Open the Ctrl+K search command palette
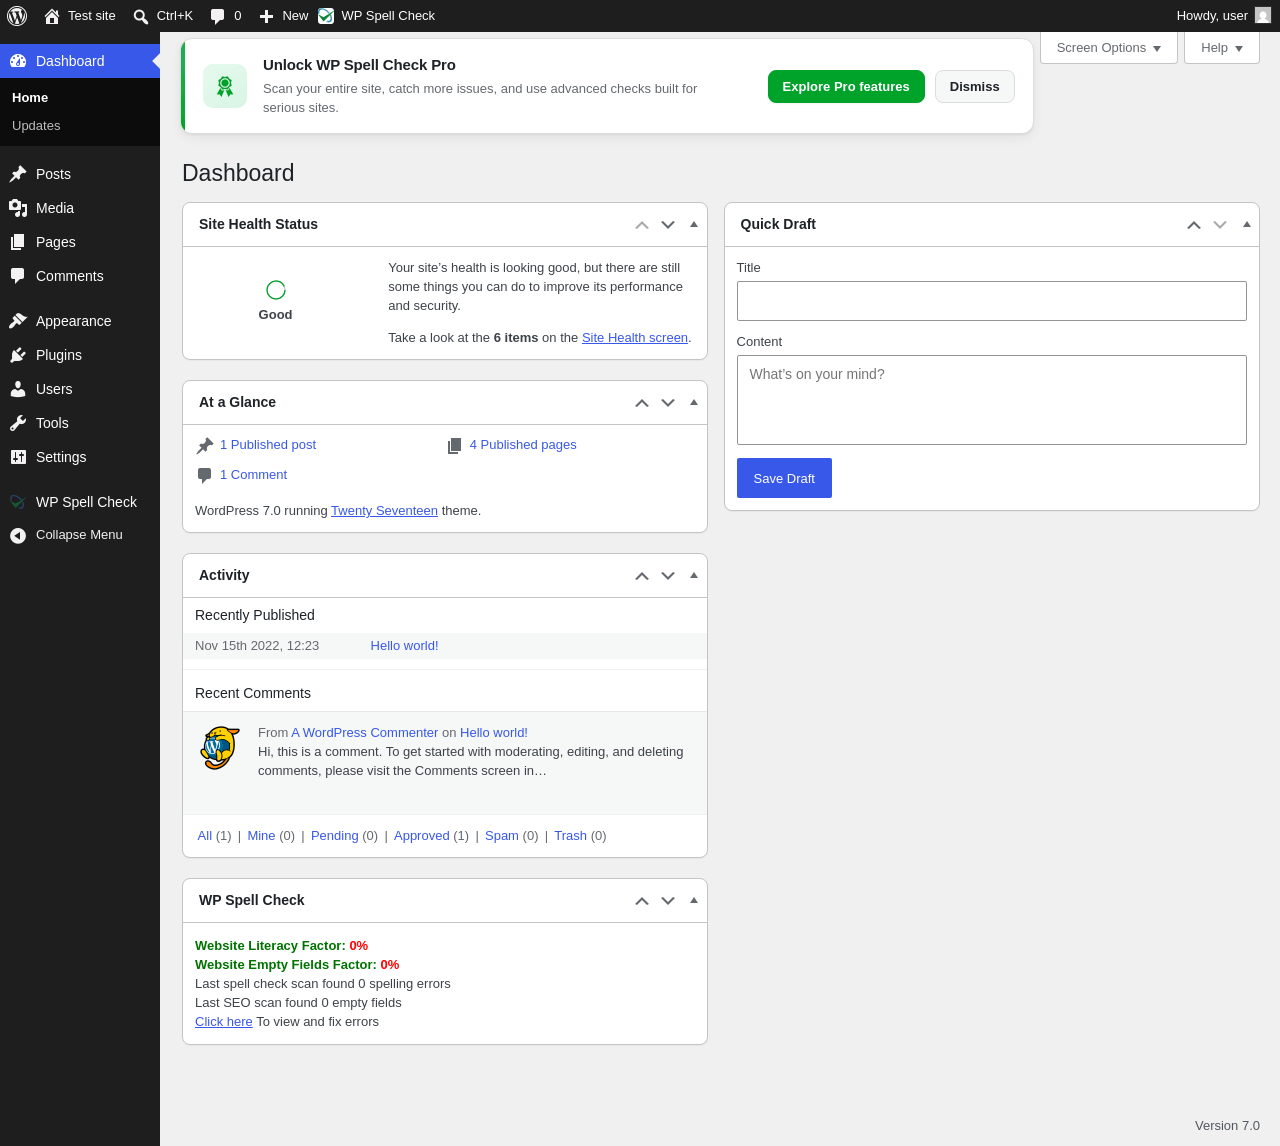 point(163,16)
